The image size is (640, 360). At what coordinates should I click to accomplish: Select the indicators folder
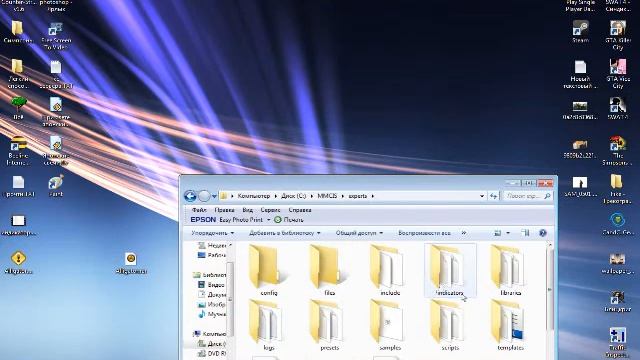click(450, 270)
